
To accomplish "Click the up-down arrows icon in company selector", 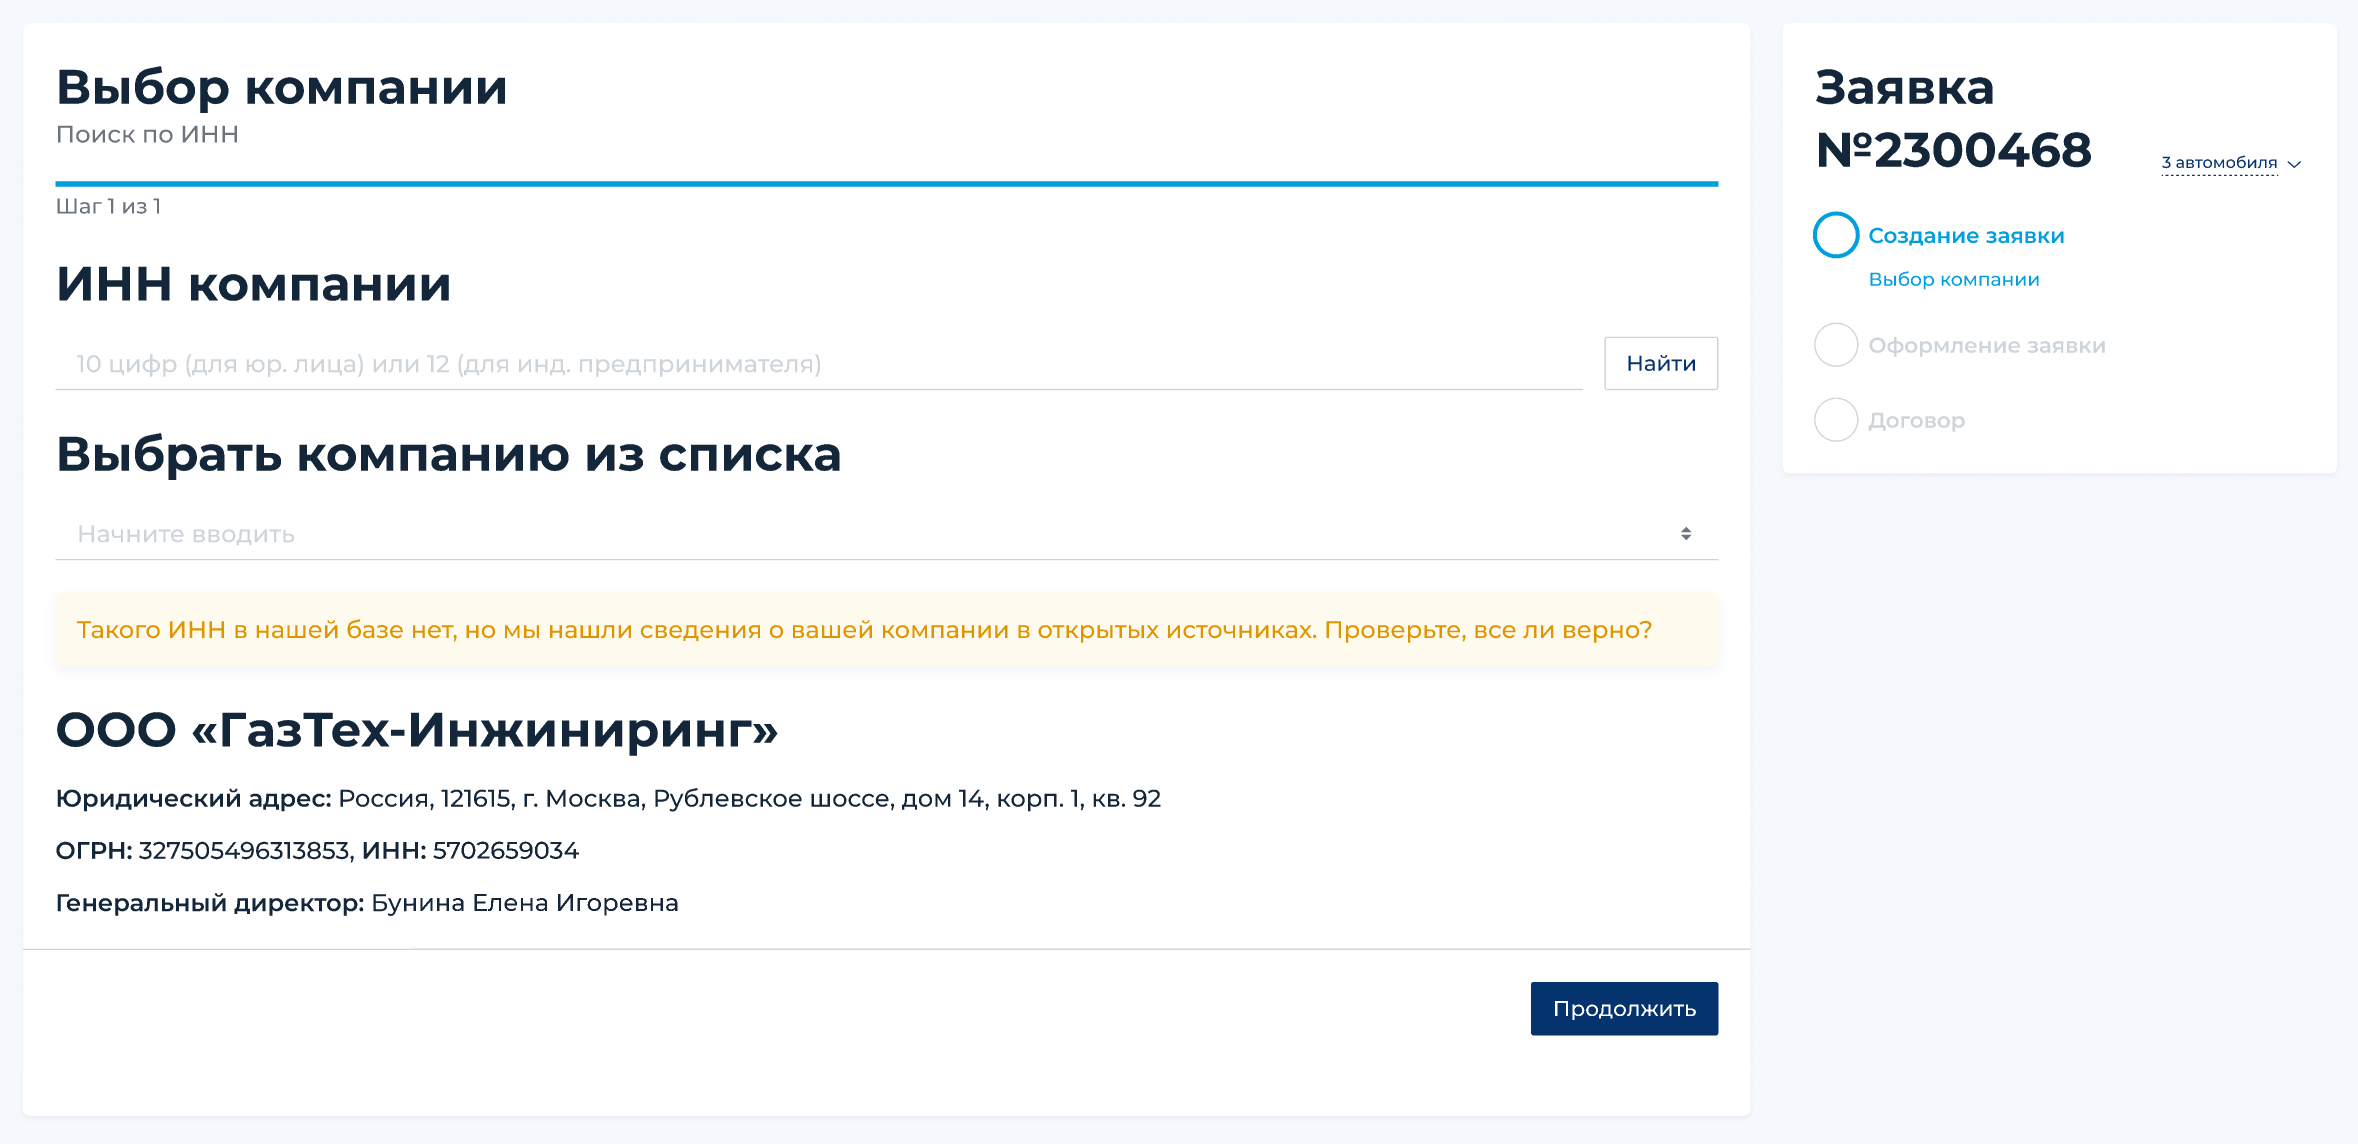I will click(1686, 534).
